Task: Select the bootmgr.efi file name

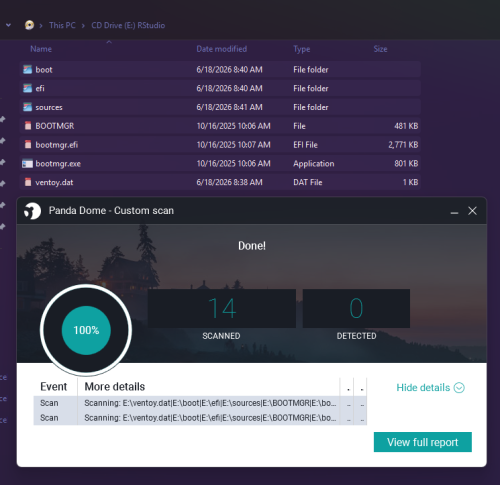Action: tap(57, 145)
